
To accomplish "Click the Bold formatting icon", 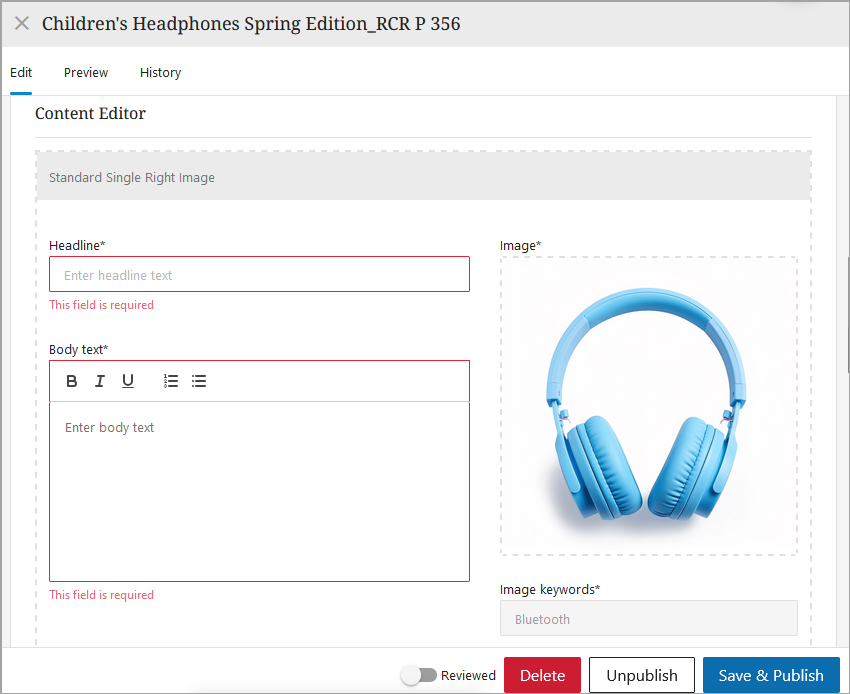I will [72, 381].
